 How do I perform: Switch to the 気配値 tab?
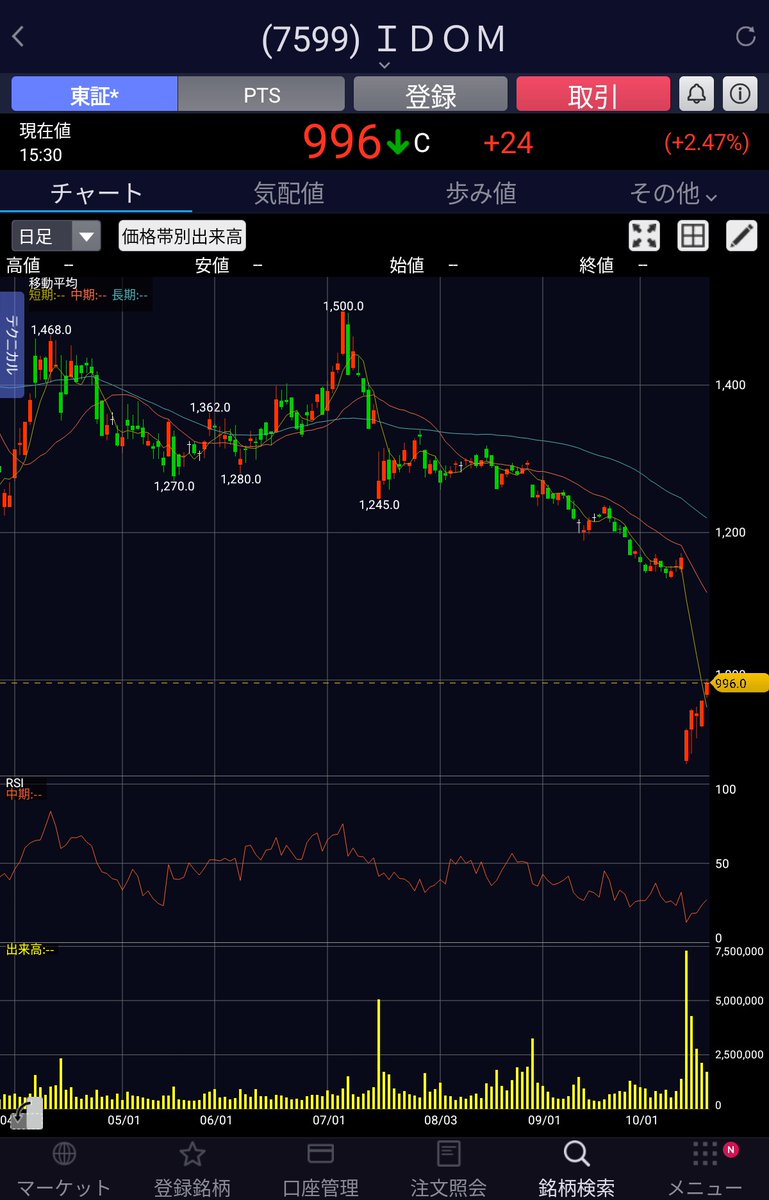[288, 193]
